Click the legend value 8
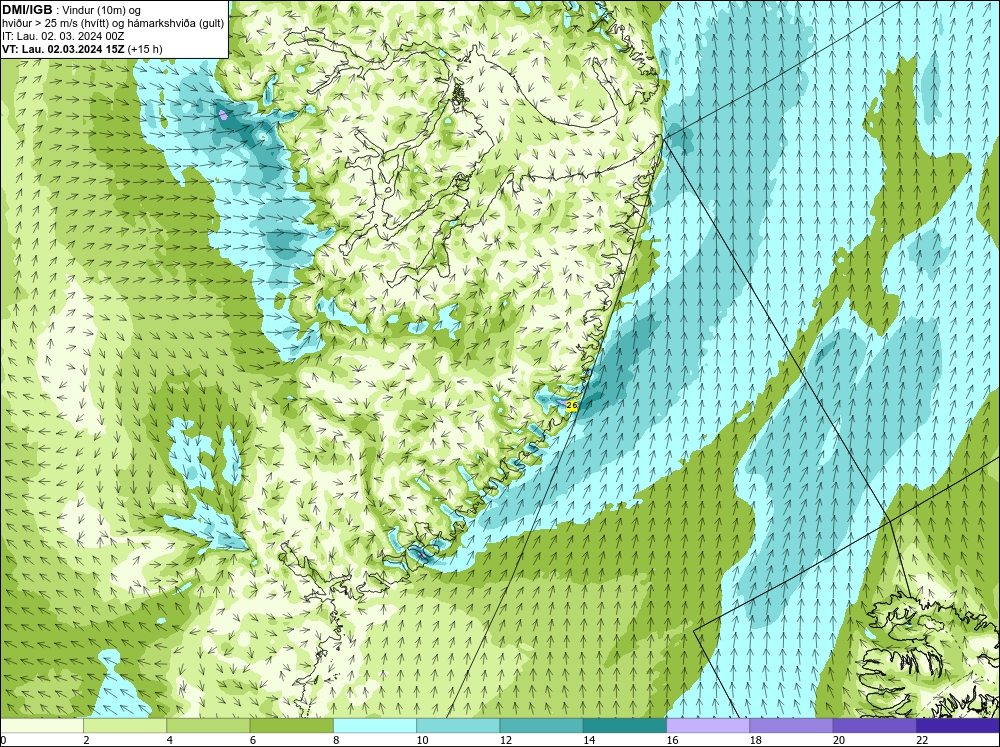Viewport: 1000px width, 747px height. pos(336,740)
